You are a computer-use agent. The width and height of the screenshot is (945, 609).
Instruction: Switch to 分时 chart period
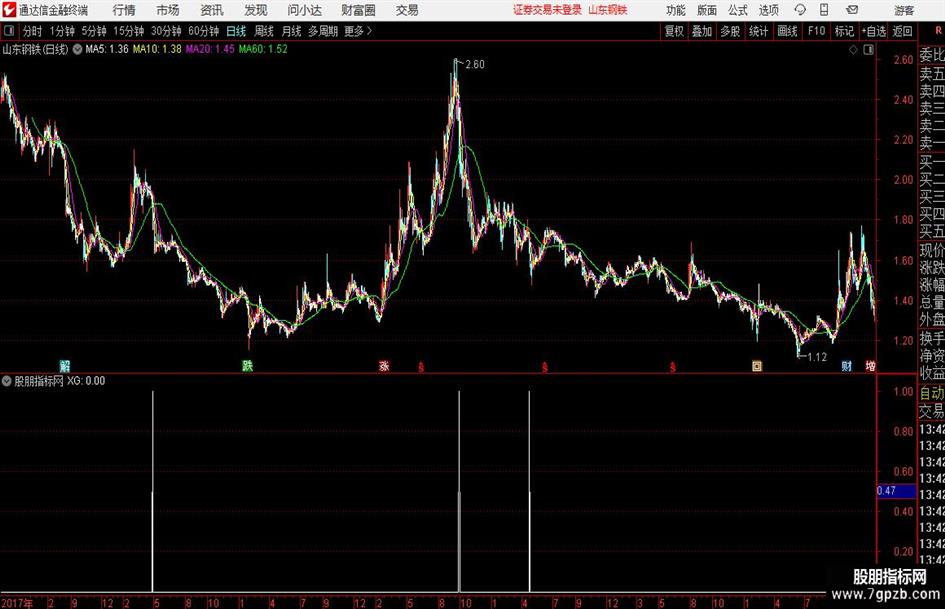click(33, 31)
